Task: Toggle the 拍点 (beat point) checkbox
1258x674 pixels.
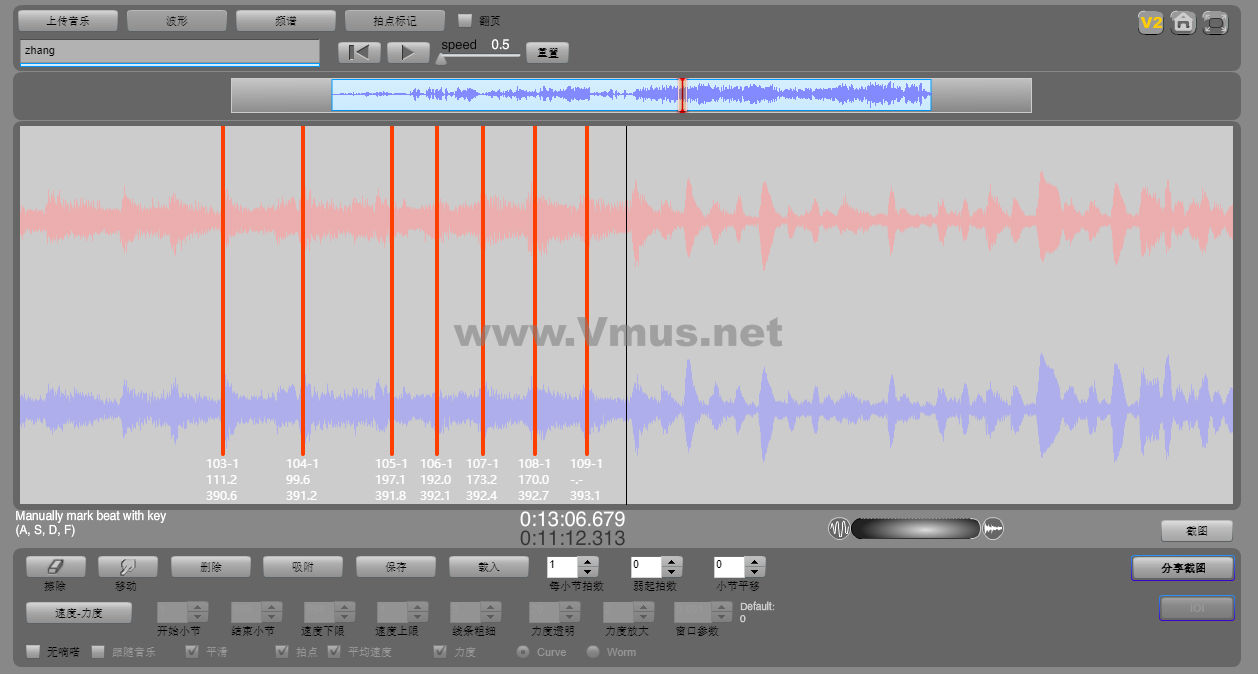Action: pos(282,652)
